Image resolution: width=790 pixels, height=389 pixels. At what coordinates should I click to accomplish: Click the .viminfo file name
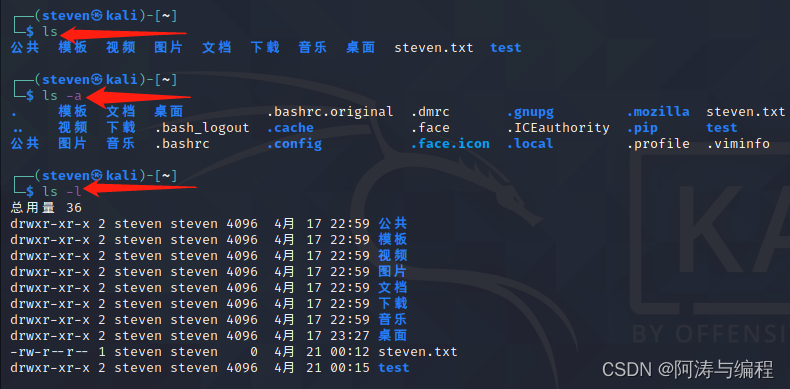(738, 144)
